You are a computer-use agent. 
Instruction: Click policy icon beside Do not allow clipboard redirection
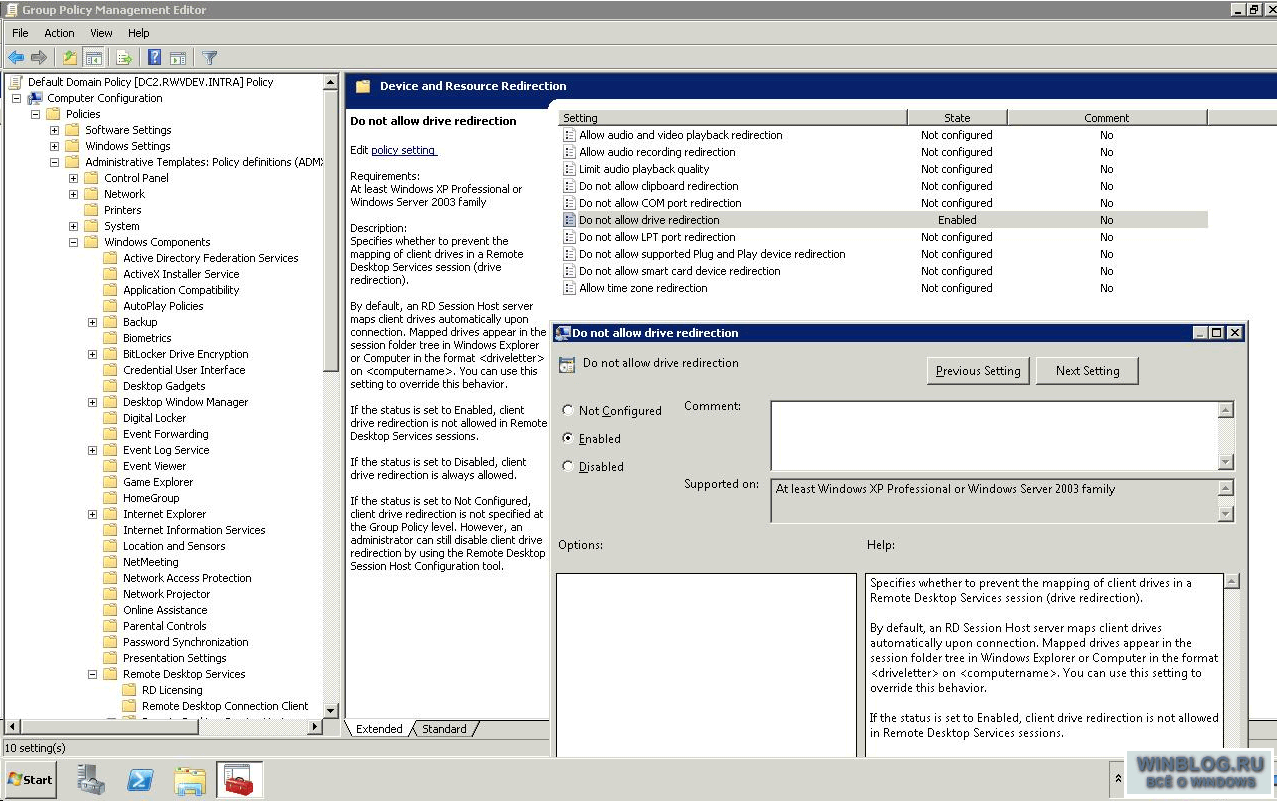point(569,186)
